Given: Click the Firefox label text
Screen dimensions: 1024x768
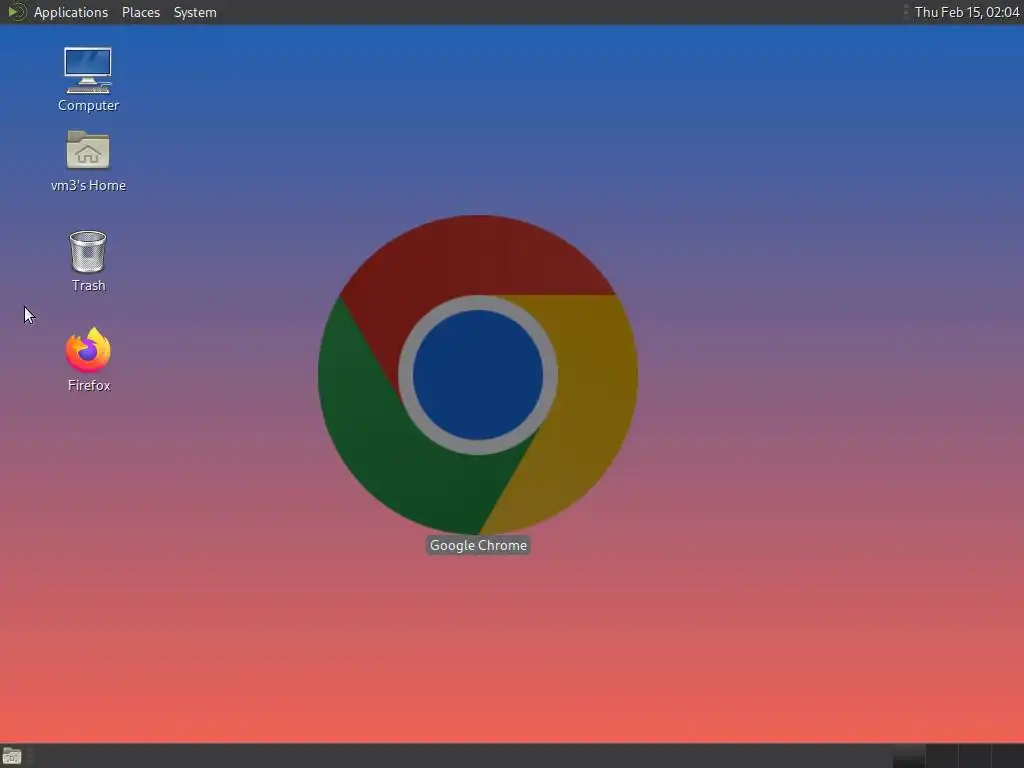Looking at the screenshot, I should tap(89, 385).
